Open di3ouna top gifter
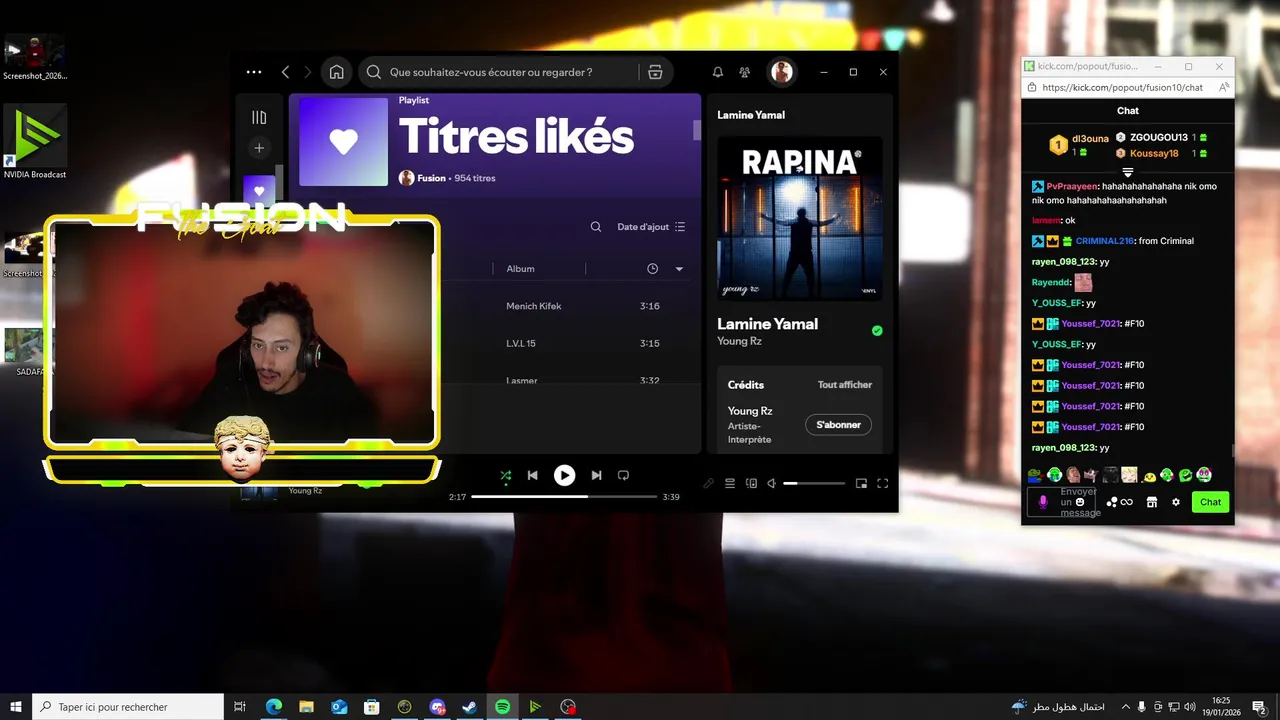1280x720 pixels. [1090, 139]
